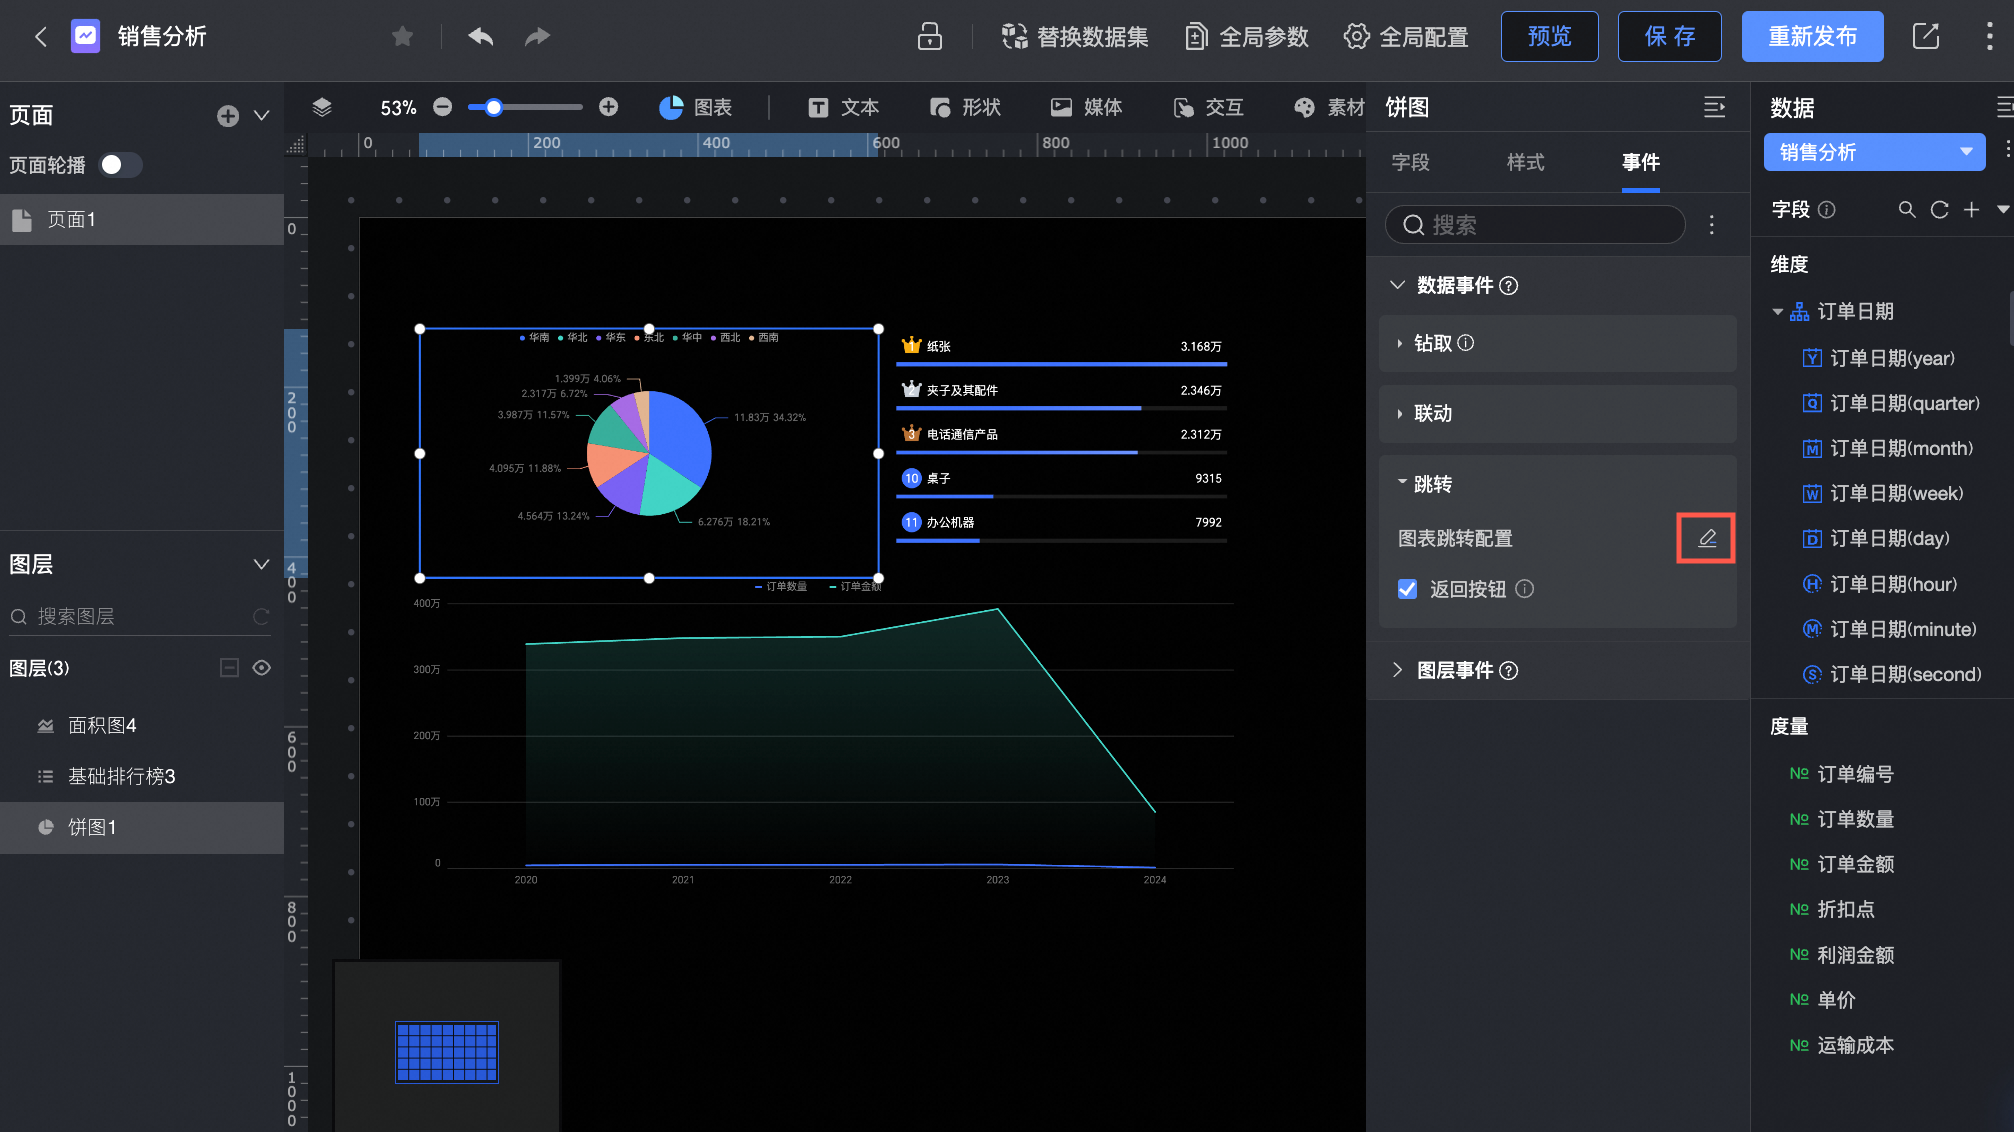The width and height of the screenshot is (2014, 1132).
Task: Refresh the fields list
Action: [x=1939, y=209]
